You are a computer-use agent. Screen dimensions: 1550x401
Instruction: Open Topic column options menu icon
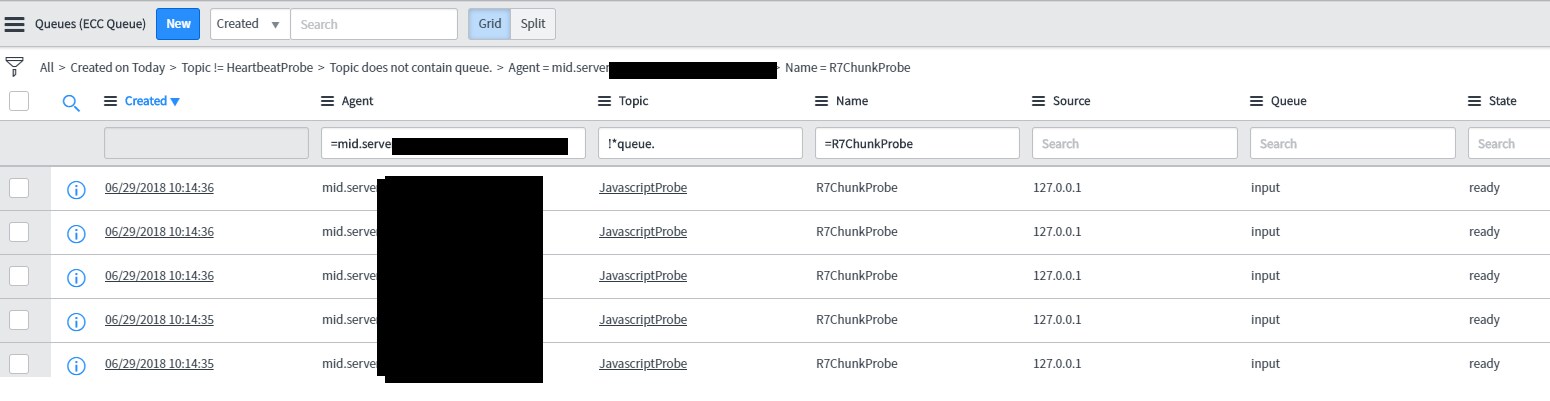tap(604, 101)
